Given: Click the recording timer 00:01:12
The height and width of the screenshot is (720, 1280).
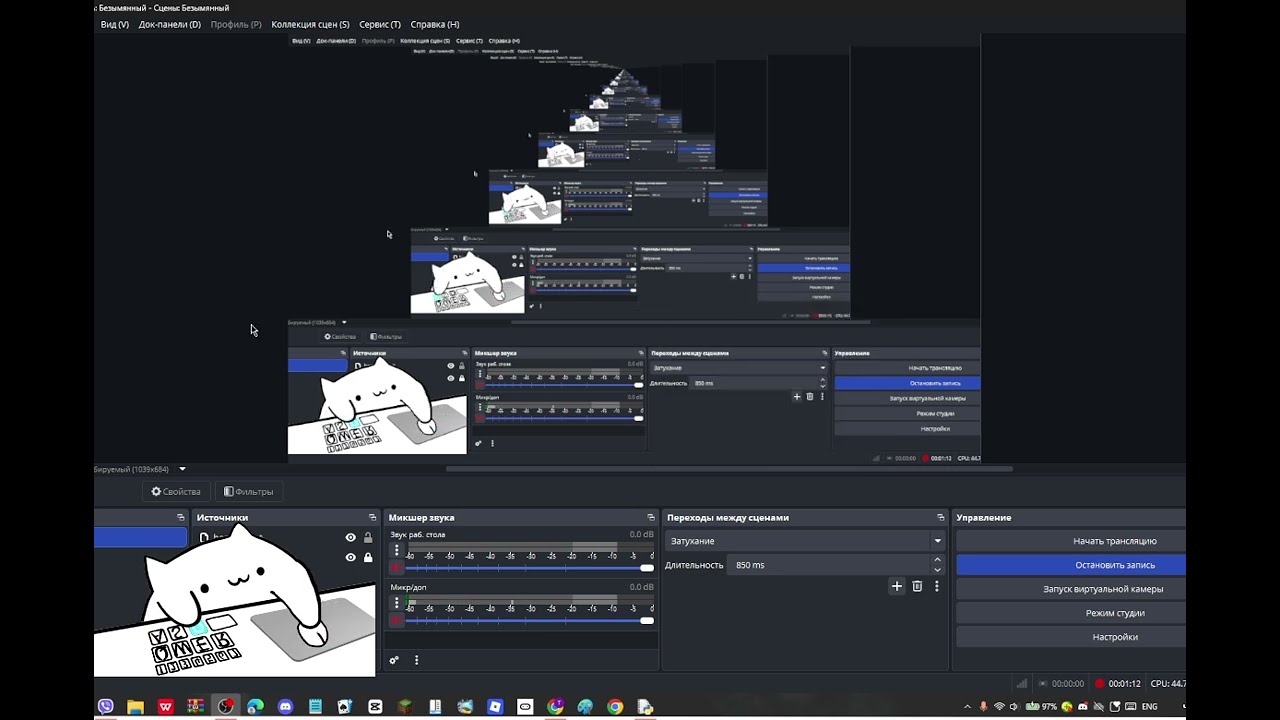Looking at the screenshot, I should click(1124, 684).
